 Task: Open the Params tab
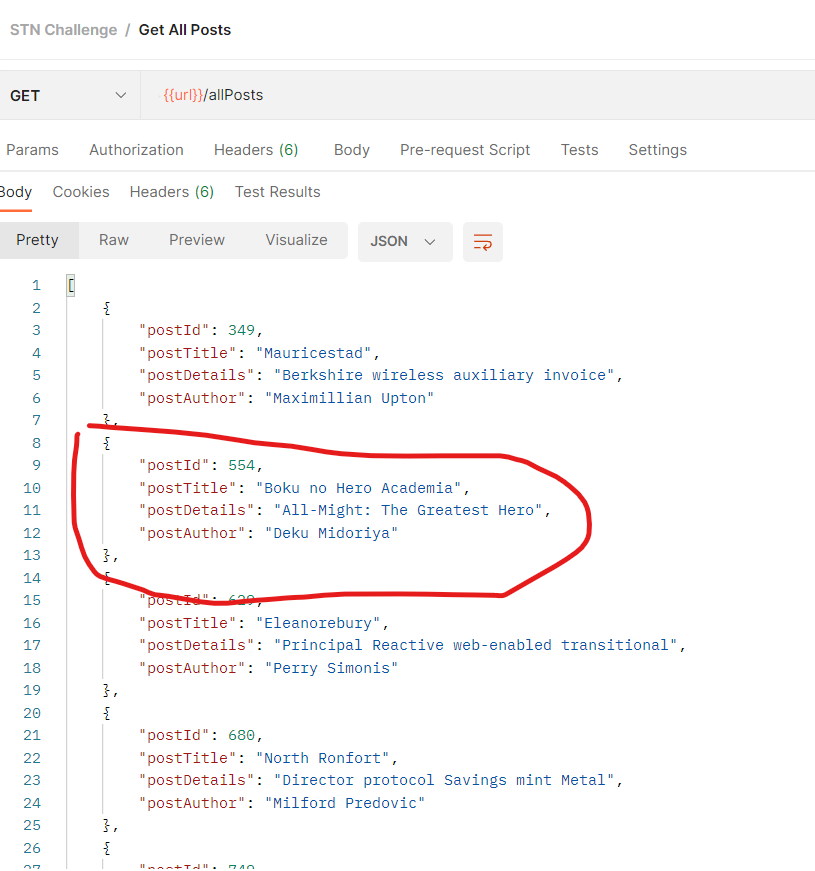pos(32,150)
